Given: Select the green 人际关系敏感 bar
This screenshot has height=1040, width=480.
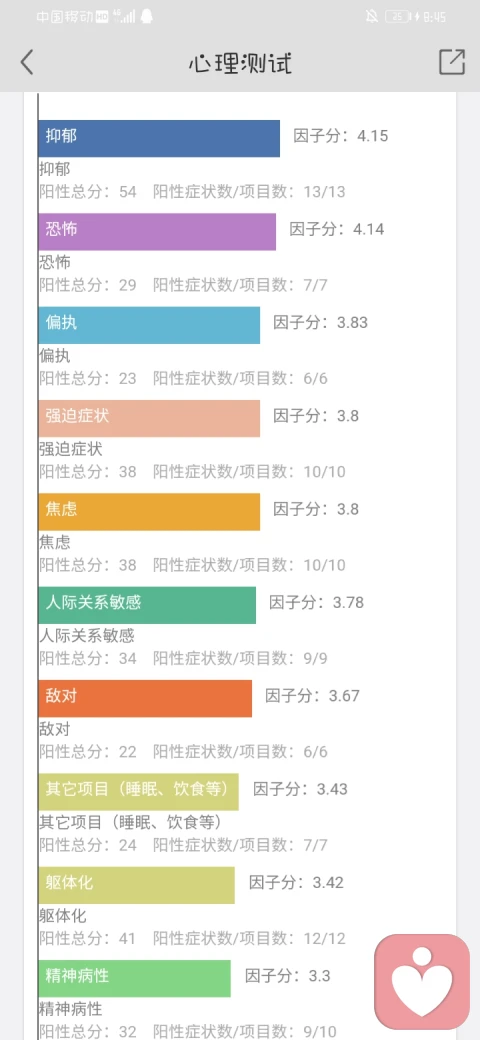Looking at the screenshot, I should click(x=147, y=605).
